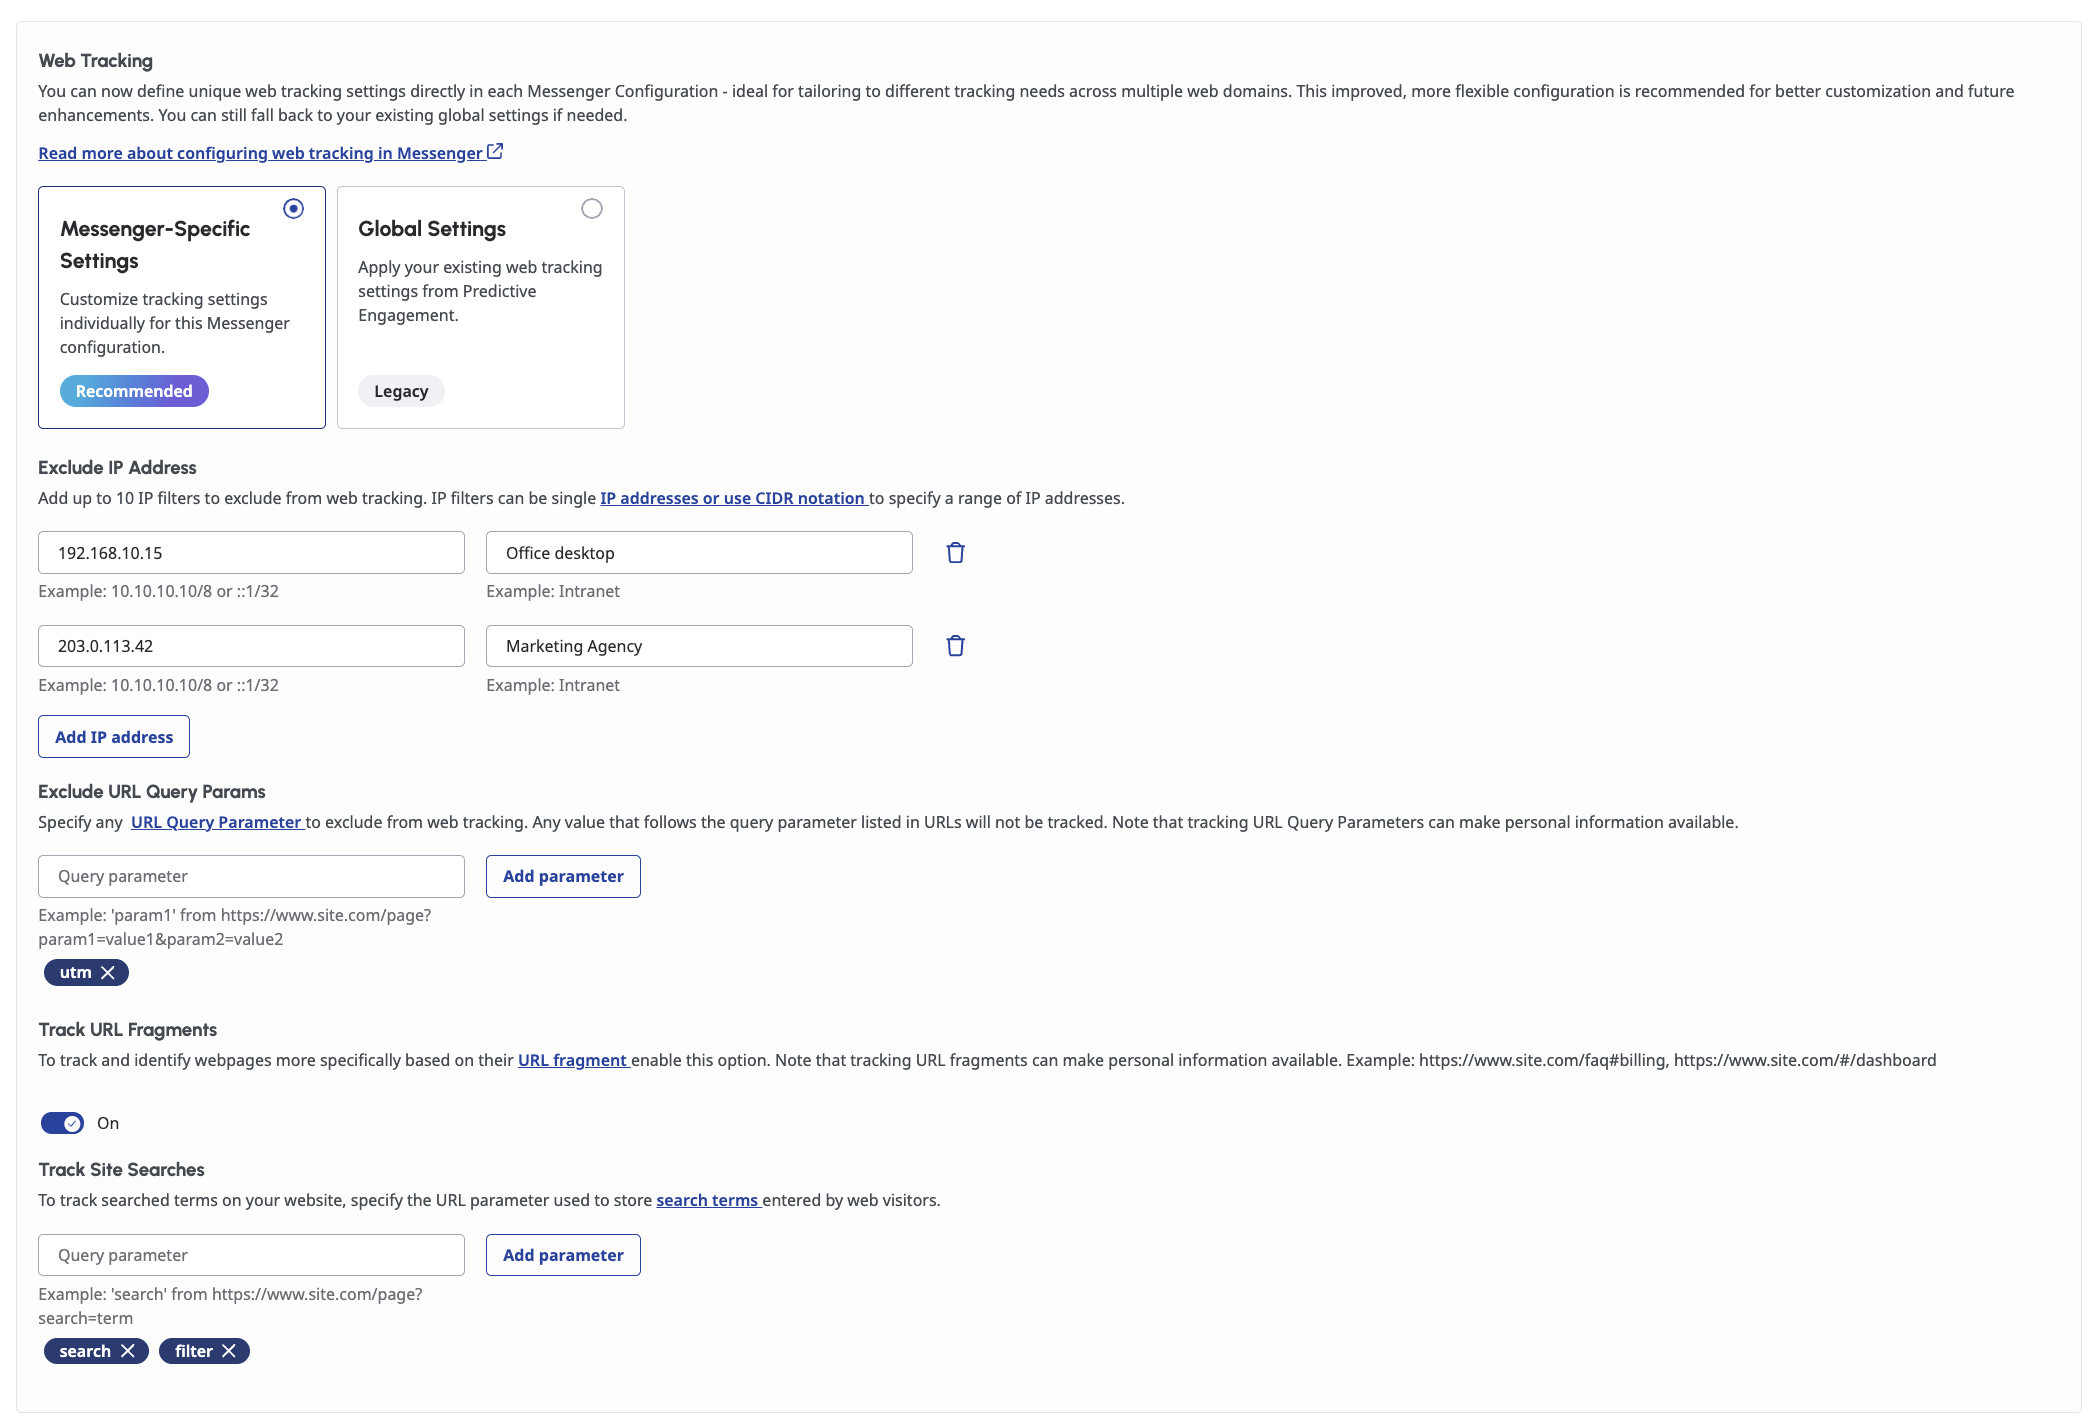Turn off Track URL Fragments toggle

62,1123
